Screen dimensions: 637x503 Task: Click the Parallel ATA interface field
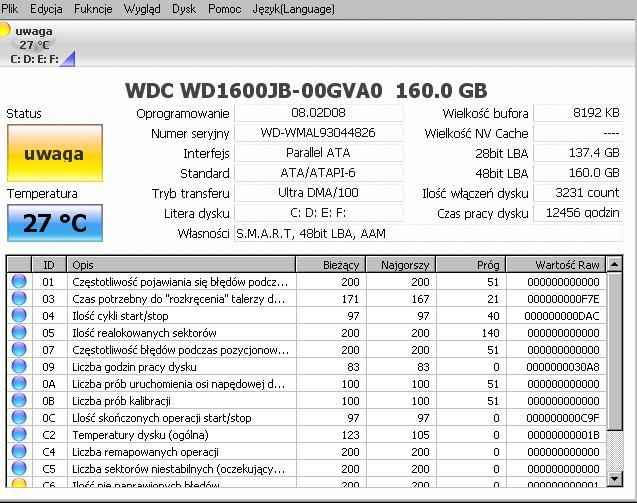319,153
